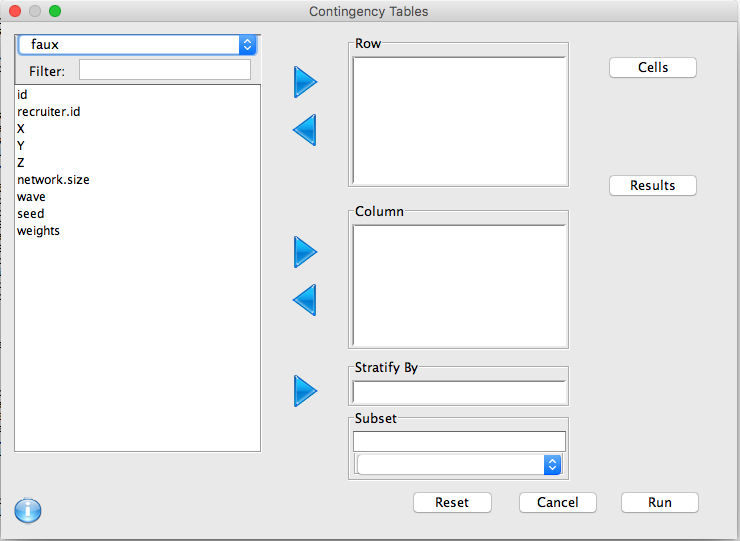
Task: Click the Cells button
Action: coord(653,68)
